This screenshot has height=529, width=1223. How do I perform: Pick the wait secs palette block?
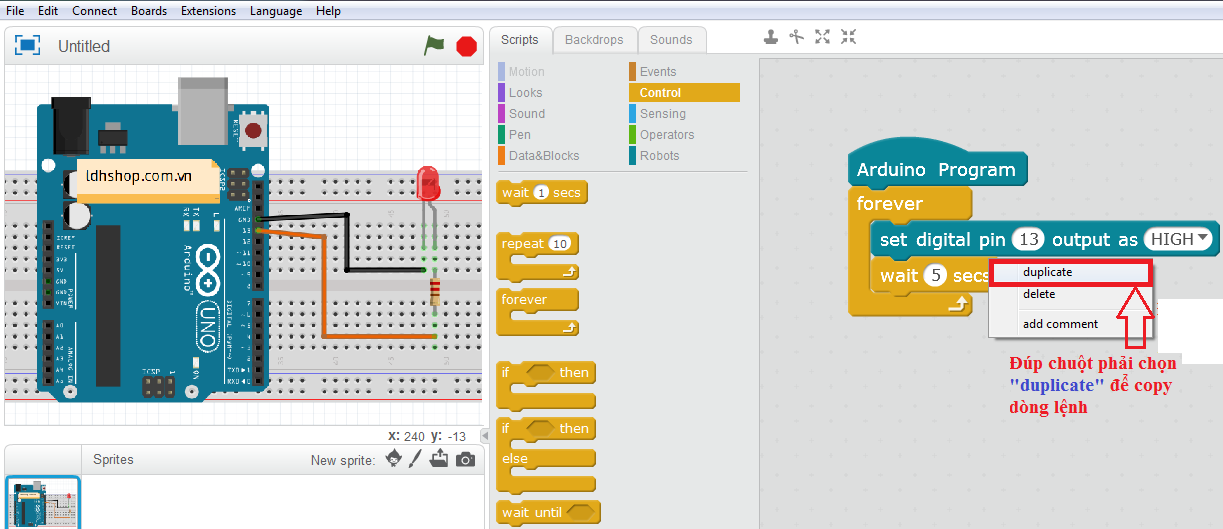coord(542,193)
